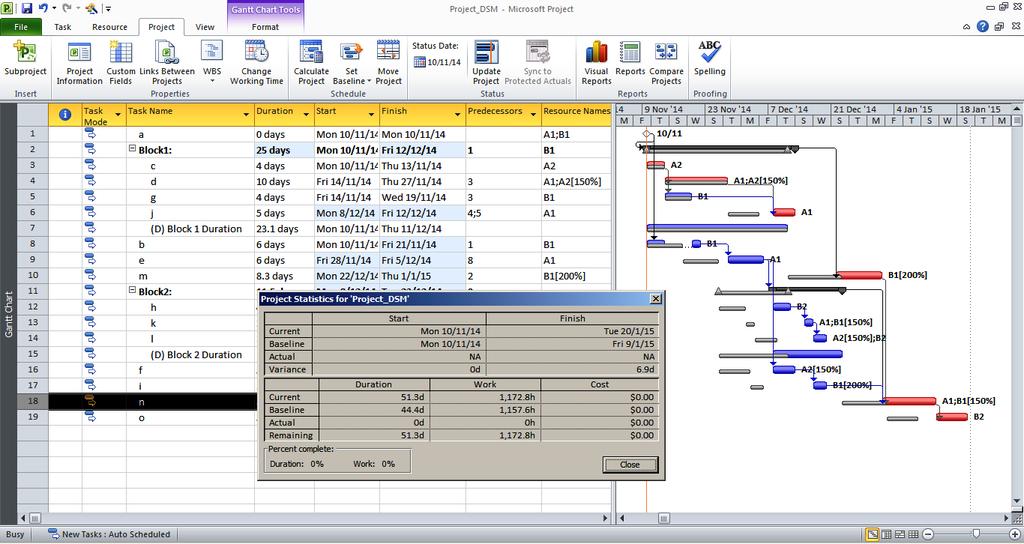Viewport: 1024px width, 544px height.
Task: Switch to Team Planner view icon in status bar
Action: pyautogui.click(x=900, y=535)
